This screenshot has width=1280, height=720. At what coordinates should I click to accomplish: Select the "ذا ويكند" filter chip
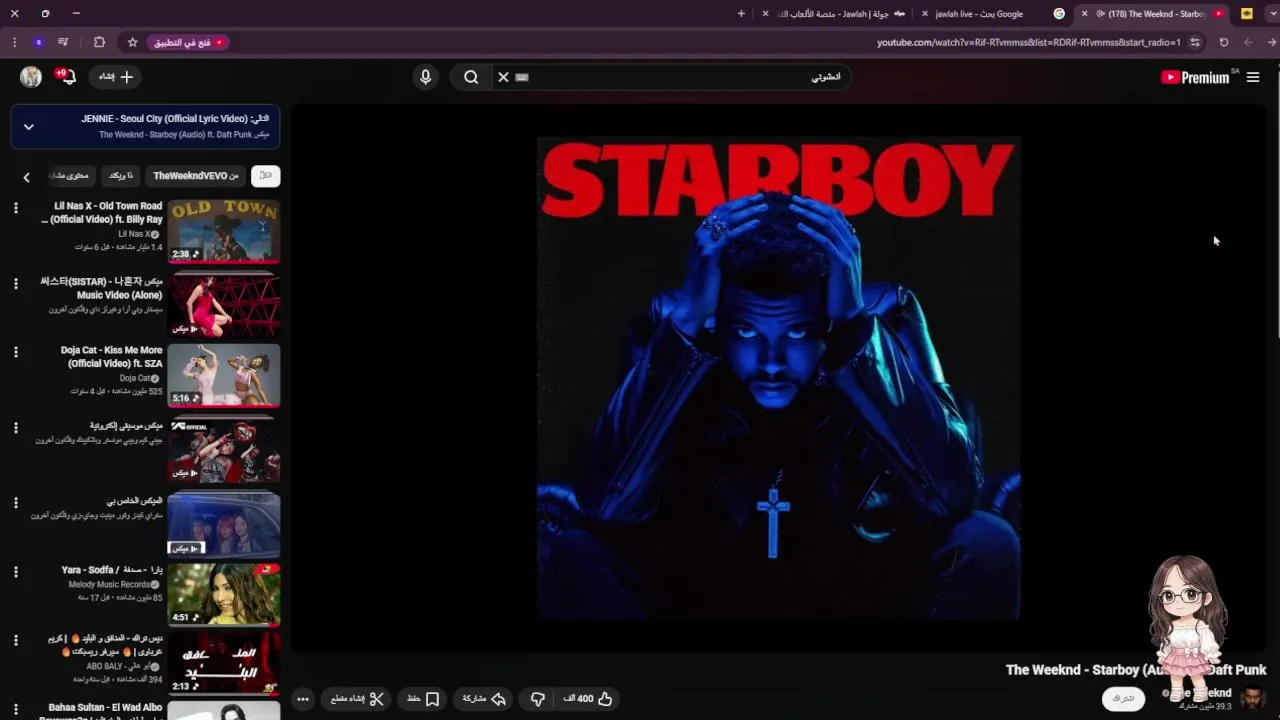121,176
